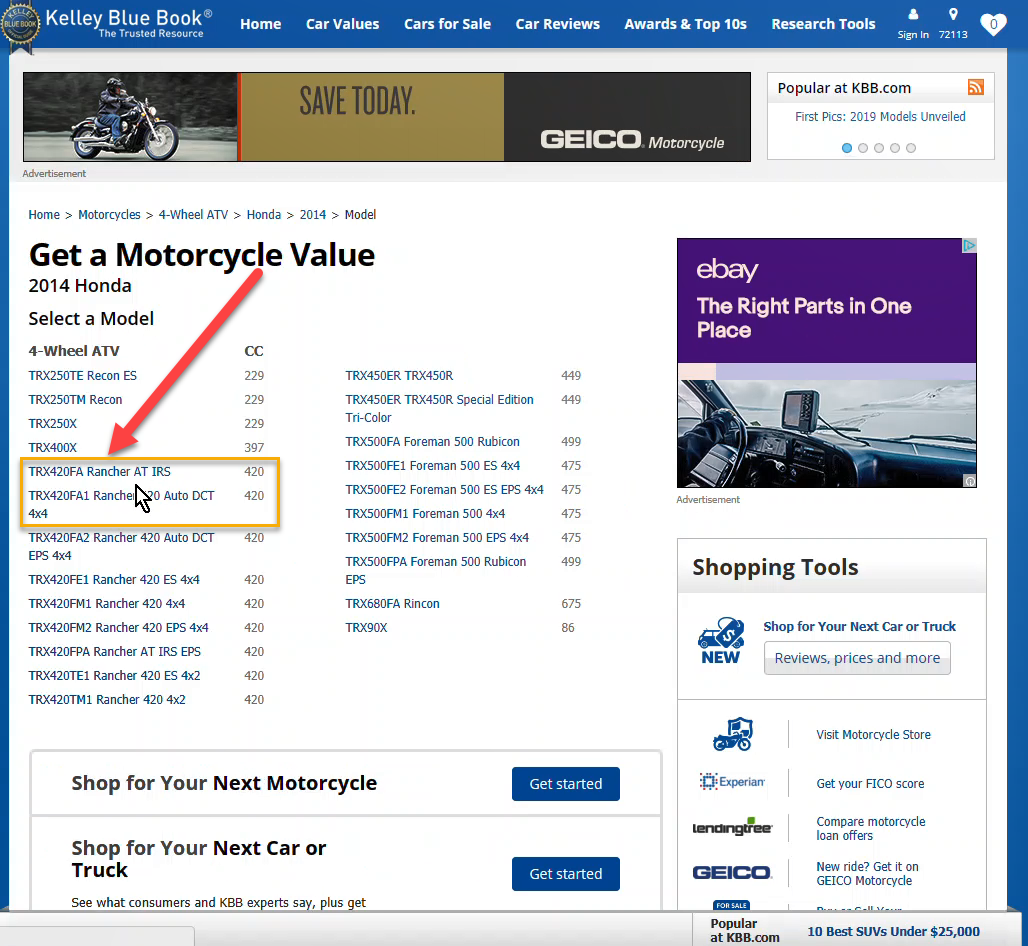
Task: Open New ride? GEICO Motorcycle link
Action: coord(867,873)
